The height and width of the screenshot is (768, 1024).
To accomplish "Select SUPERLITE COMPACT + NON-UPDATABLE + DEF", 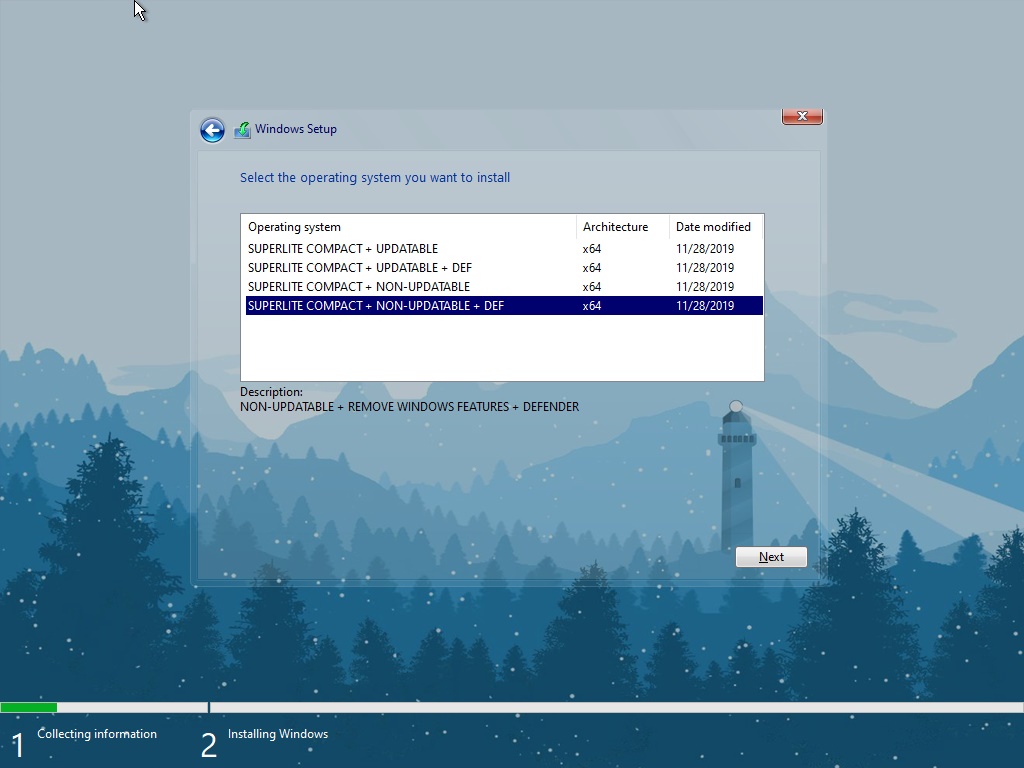I will tap(504, 306).
